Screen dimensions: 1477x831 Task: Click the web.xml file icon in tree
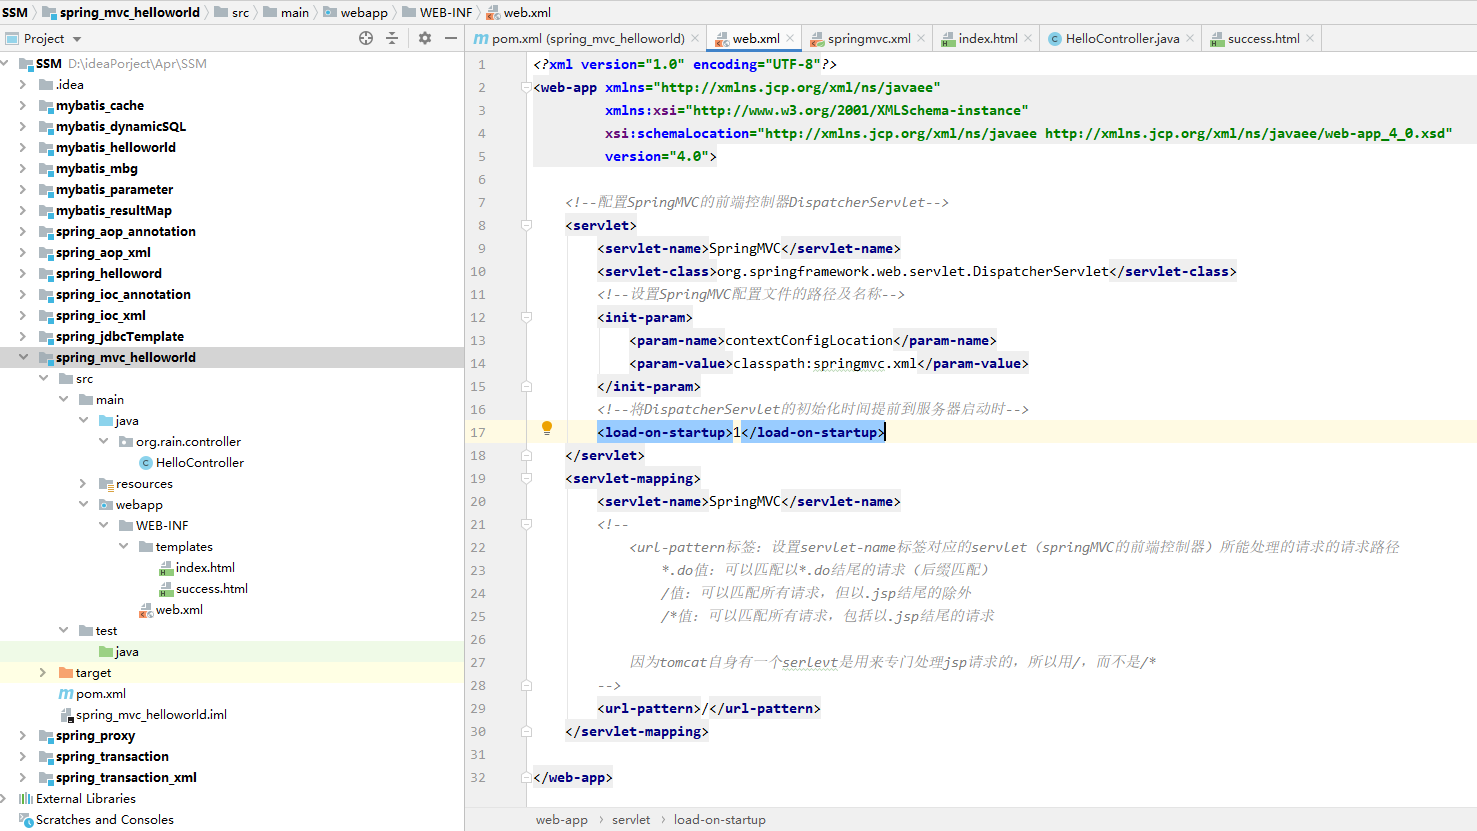pos(146,610)
